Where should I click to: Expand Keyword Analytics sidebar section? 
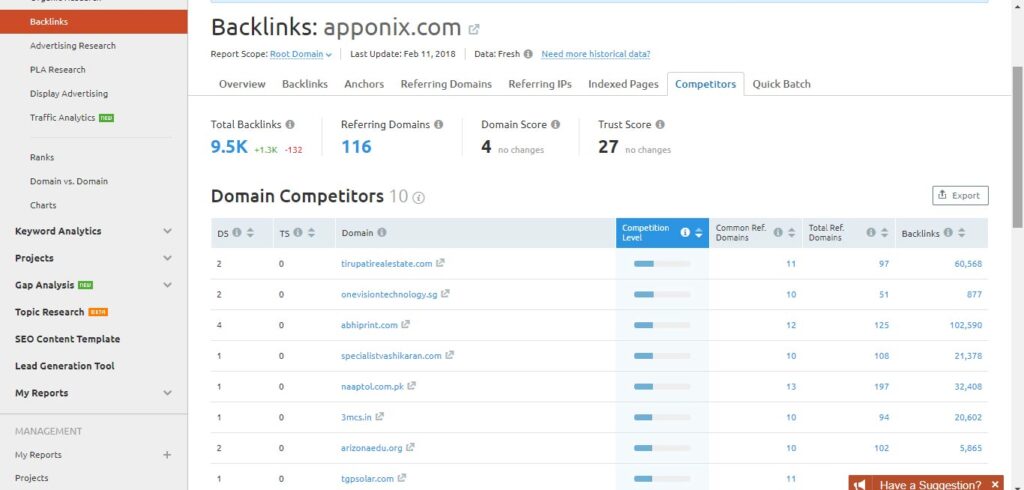(167, 231)
